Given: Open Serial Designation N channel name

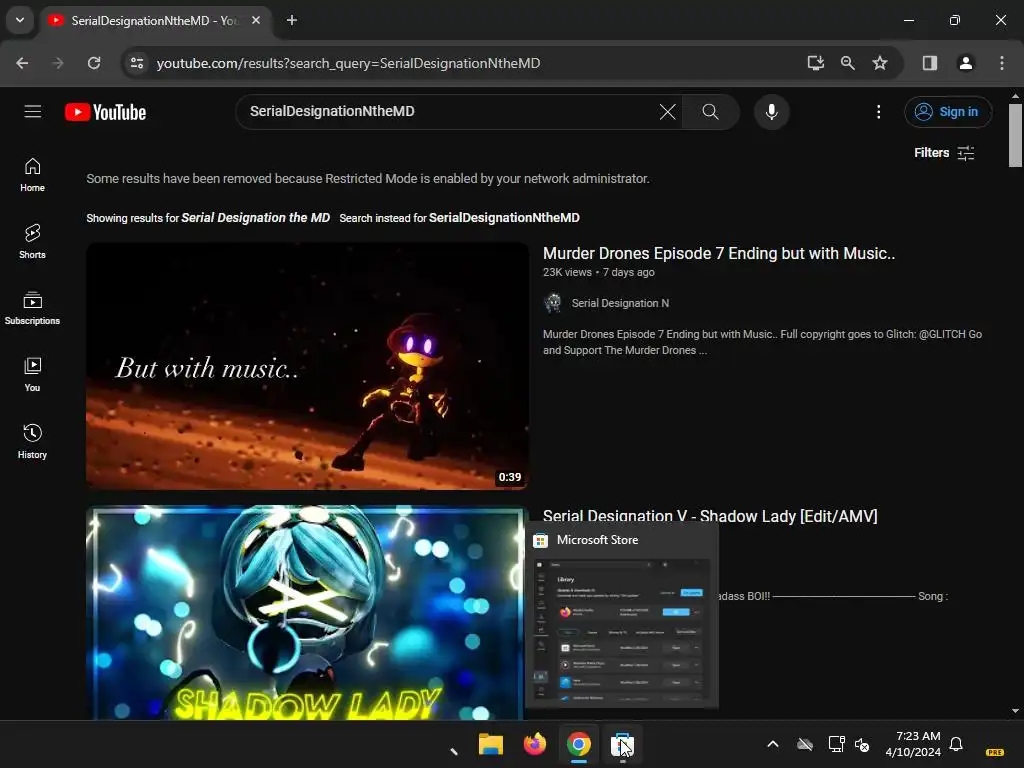Looking at the screenshot, I should (620, 303).
